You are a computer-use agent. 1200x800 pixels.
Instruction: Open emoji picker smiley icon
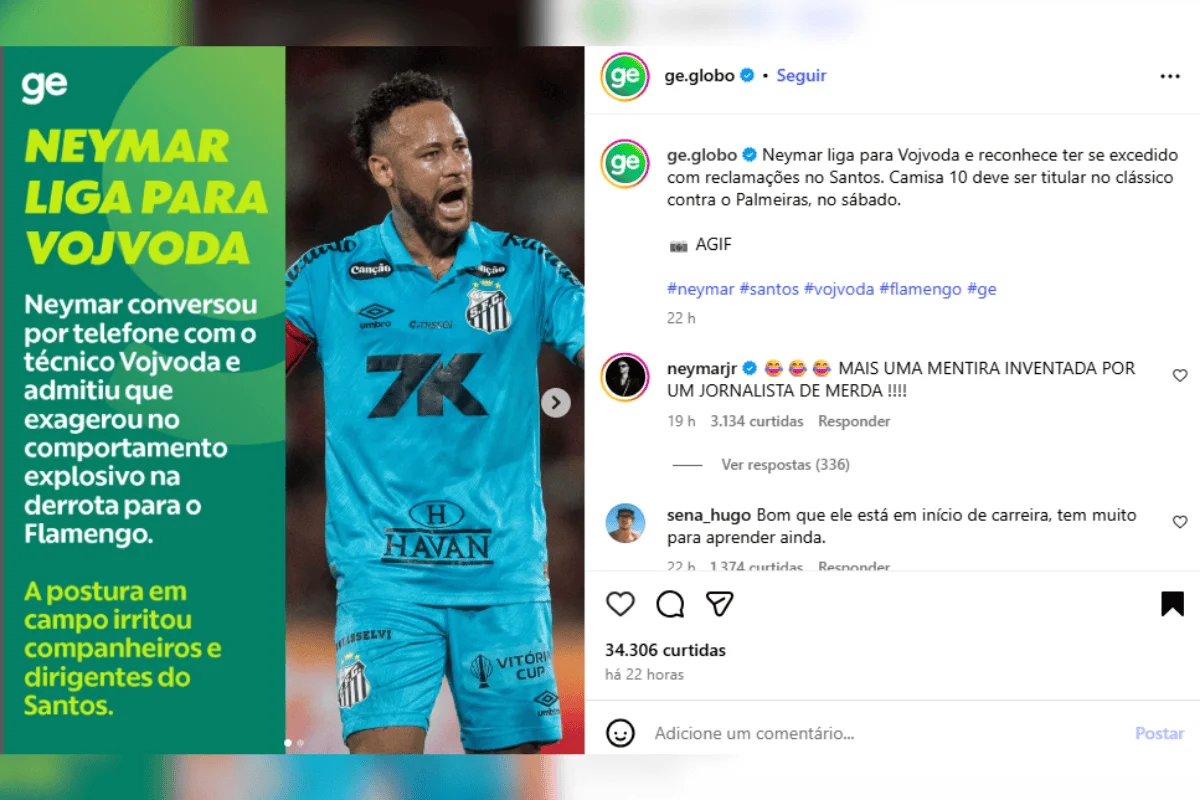pyautogui.click(x=621, y=733)
